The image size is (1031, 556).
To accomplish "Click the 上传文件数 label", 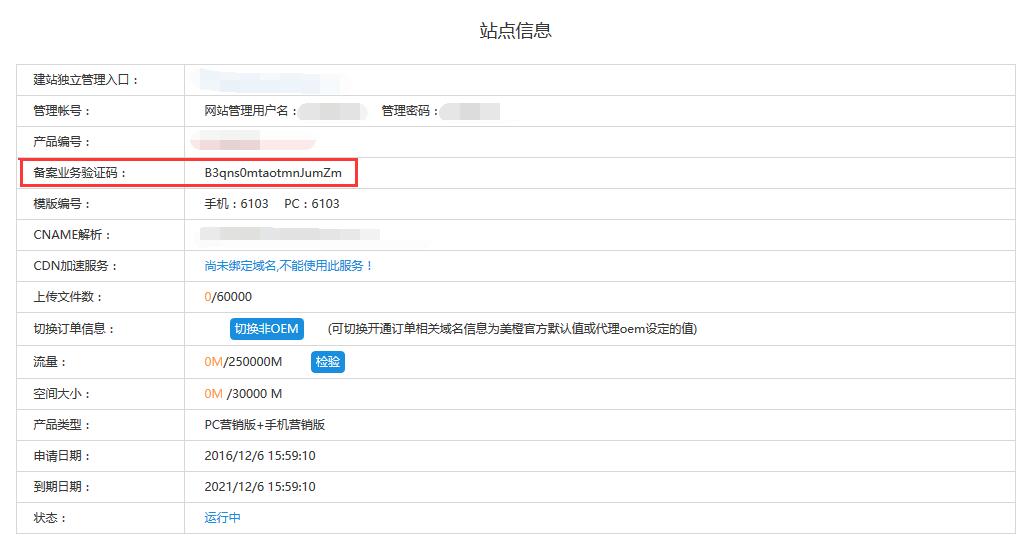I will 68,296.
